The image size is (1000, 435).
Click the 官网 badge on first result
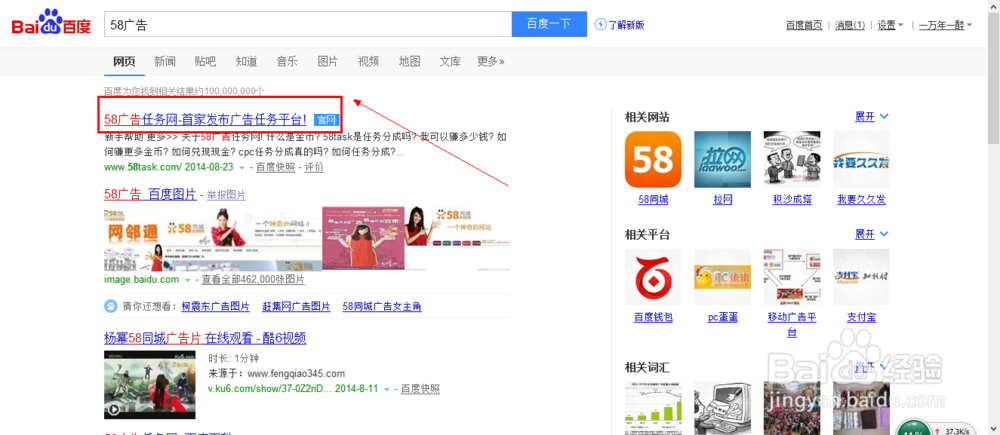(326, 120)
